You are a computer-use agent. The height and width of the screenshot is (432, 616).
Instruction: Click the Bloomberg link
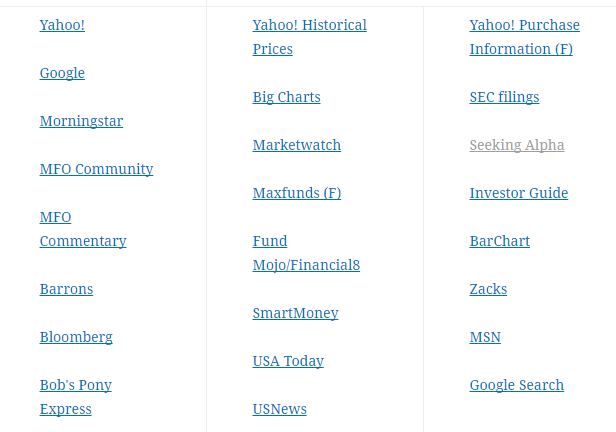76,337
